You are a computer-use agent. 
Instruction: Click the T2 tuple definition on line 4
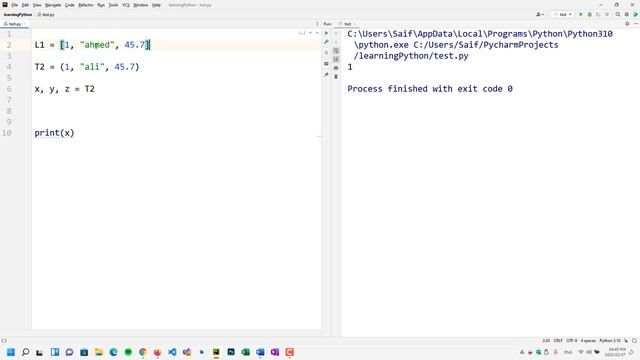pyautogui.click(x=87, y=67)
